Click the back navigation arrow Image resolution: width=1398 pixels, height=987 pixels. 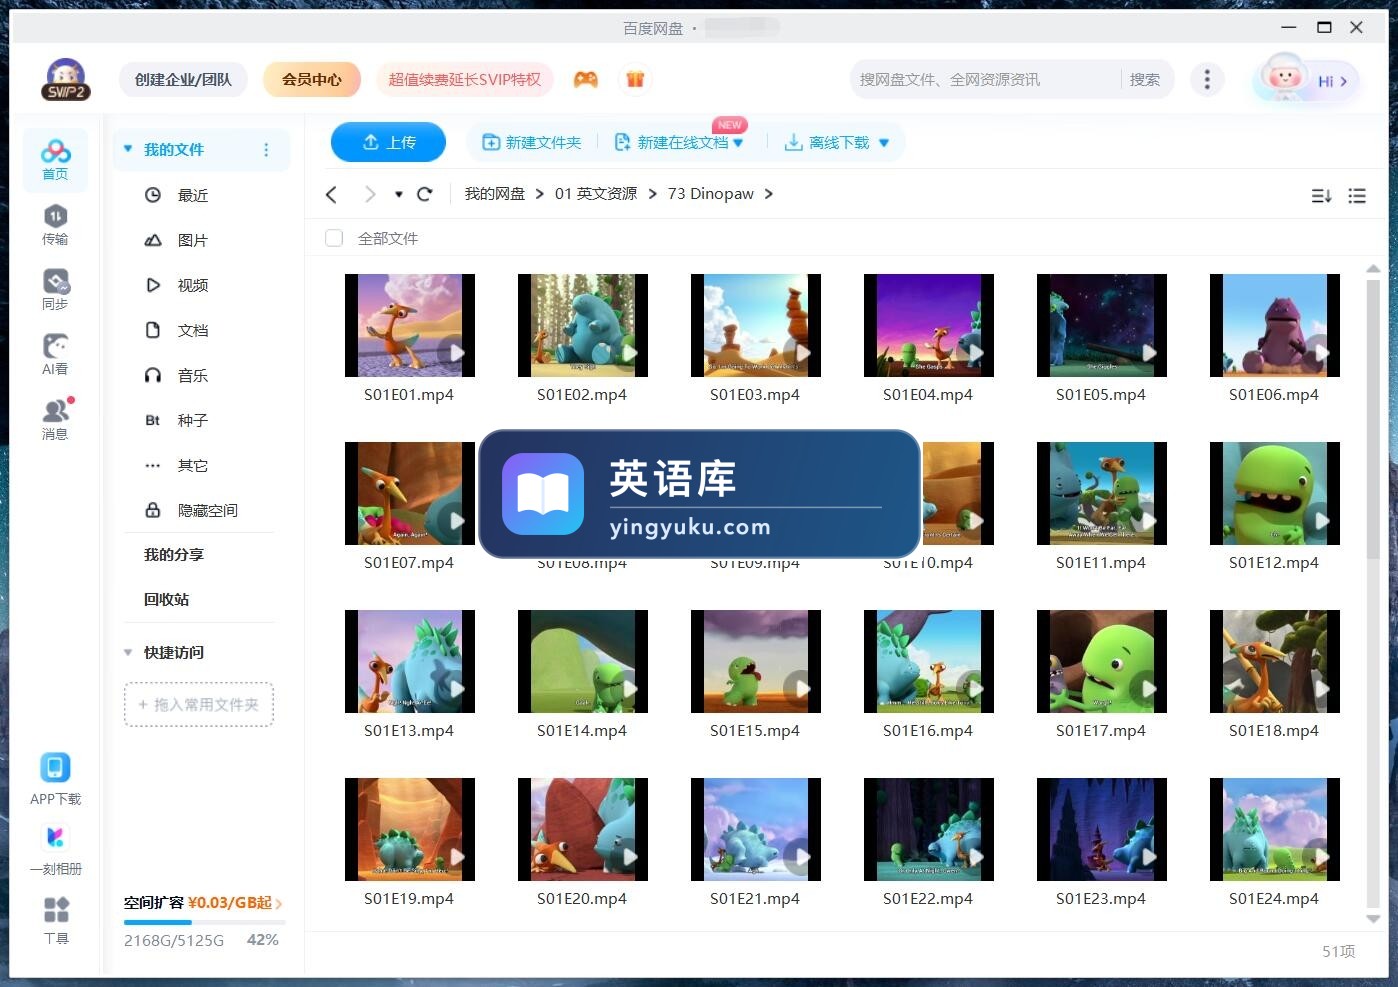[332, 194]
